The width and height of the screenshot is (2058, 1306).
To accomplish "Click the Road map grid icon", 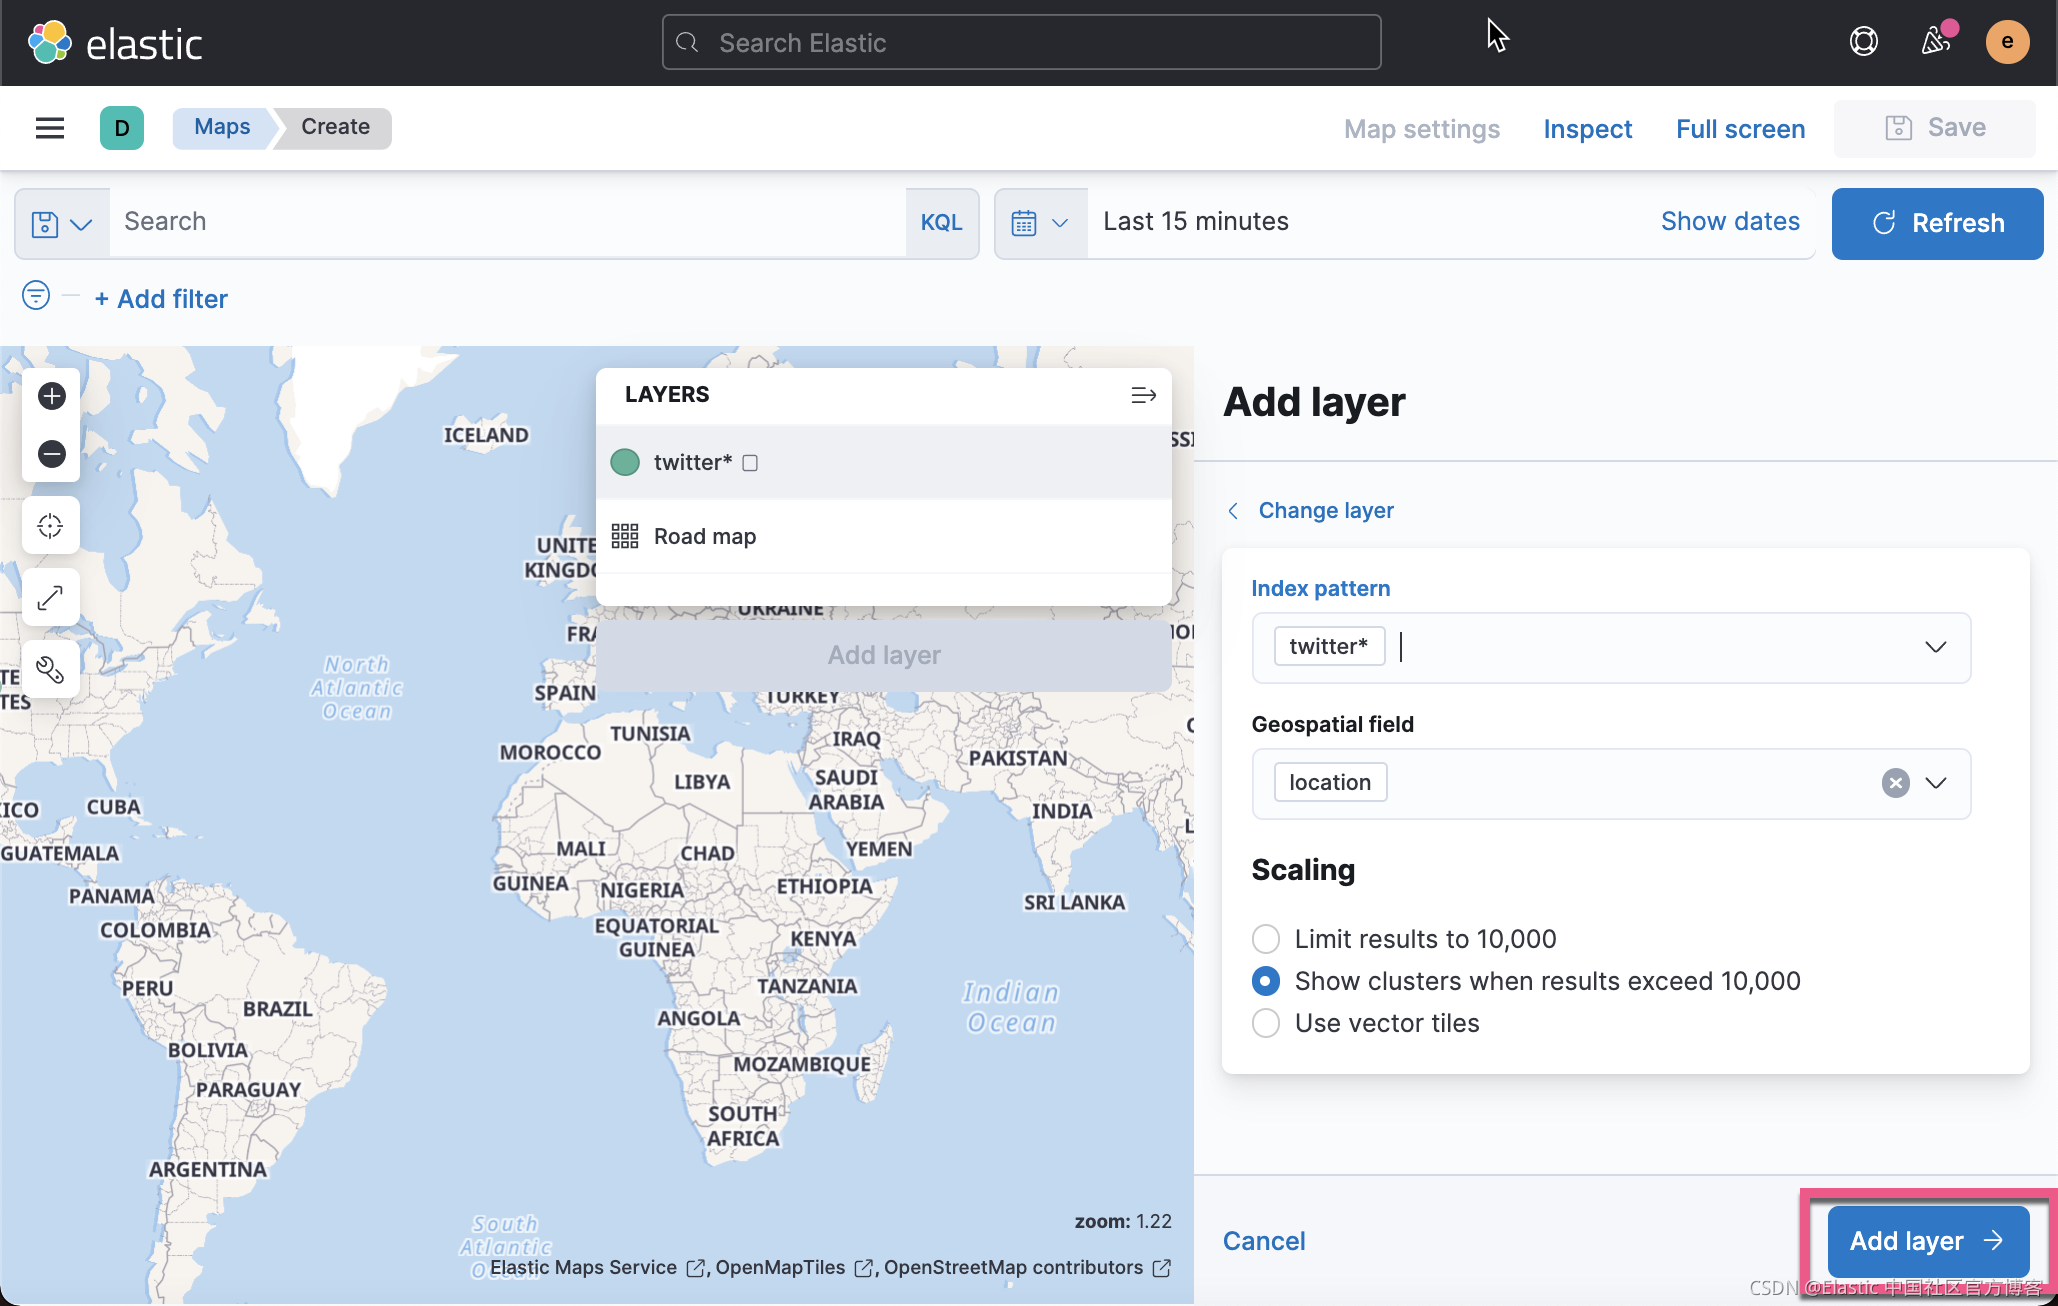I will (625, 536).
